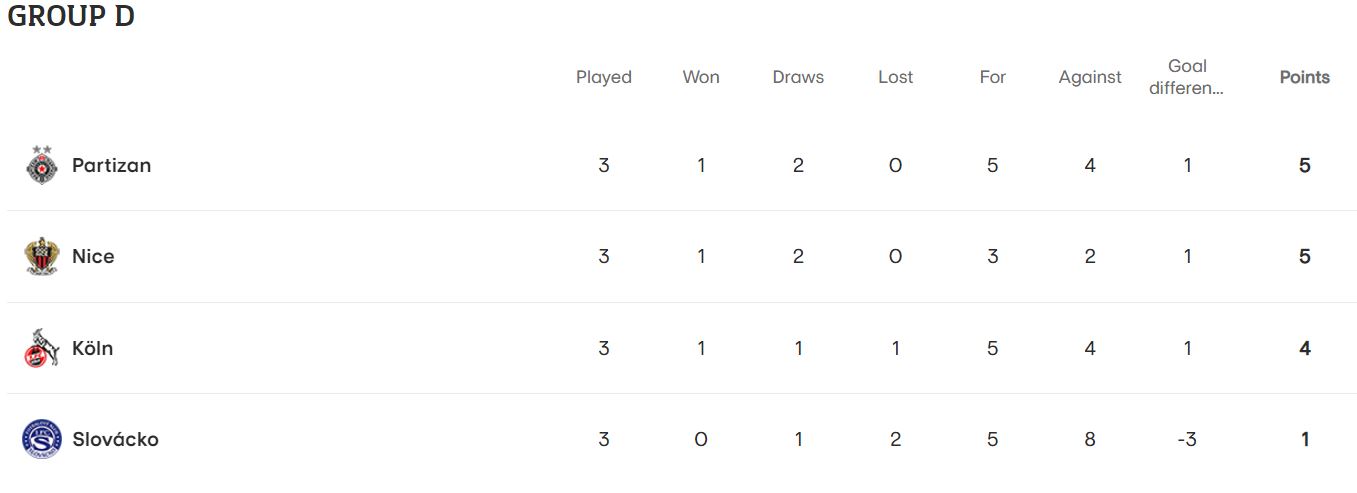Screen dimensions: 1357x493
Task: Open the Nice team link
Action: [x=93, y=257]
